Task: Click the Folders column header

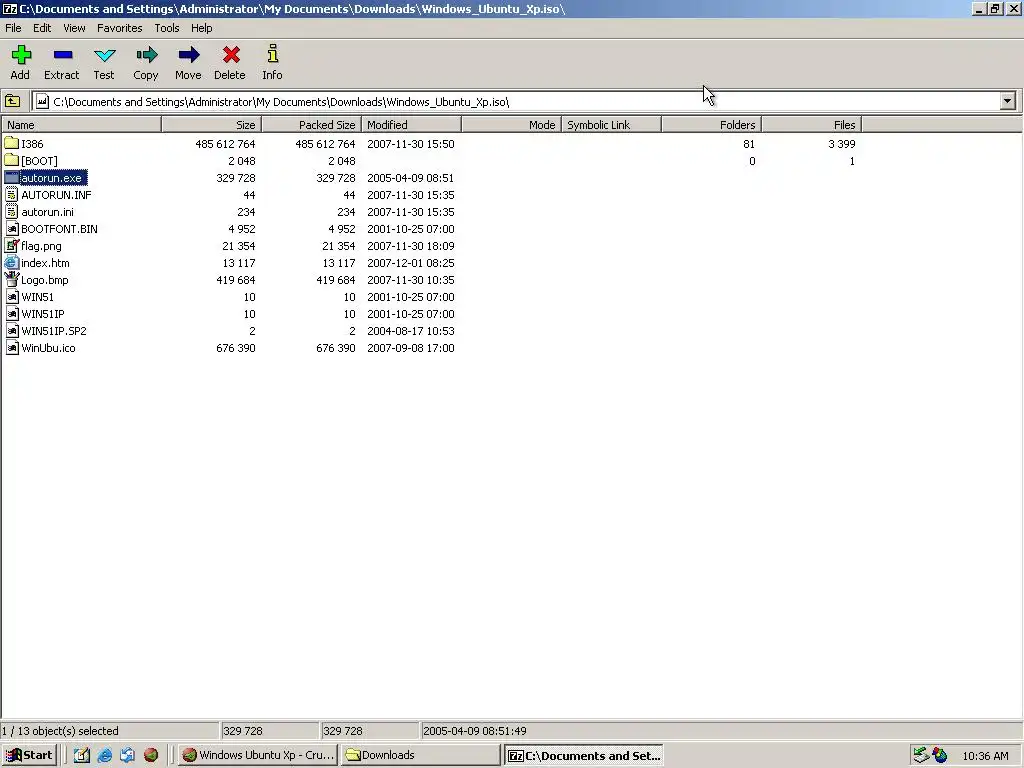Action: coord(712,125)
